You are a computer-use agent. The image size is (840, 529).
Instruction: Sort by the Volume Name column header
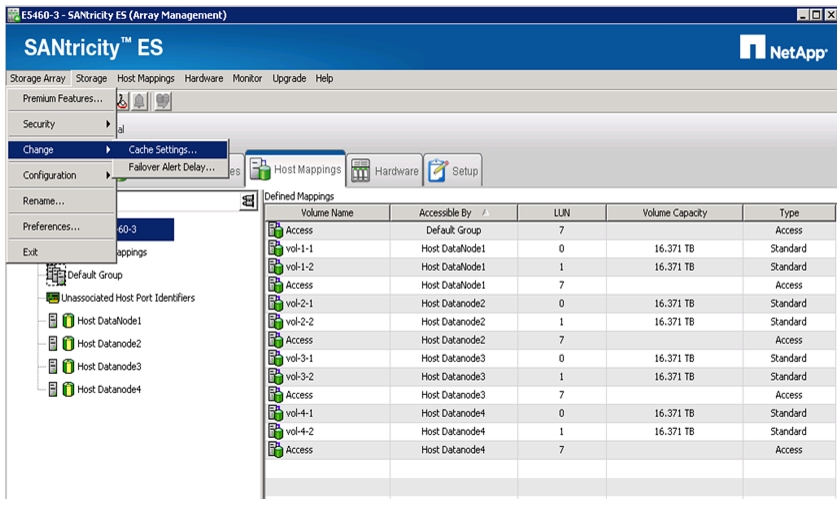click(x=327, y=213)
